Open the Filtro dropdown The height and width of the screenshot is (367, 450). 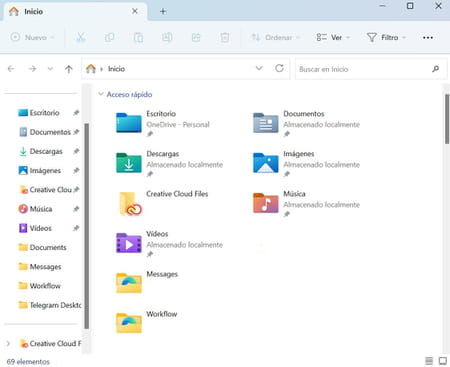(x=386, y=37)
